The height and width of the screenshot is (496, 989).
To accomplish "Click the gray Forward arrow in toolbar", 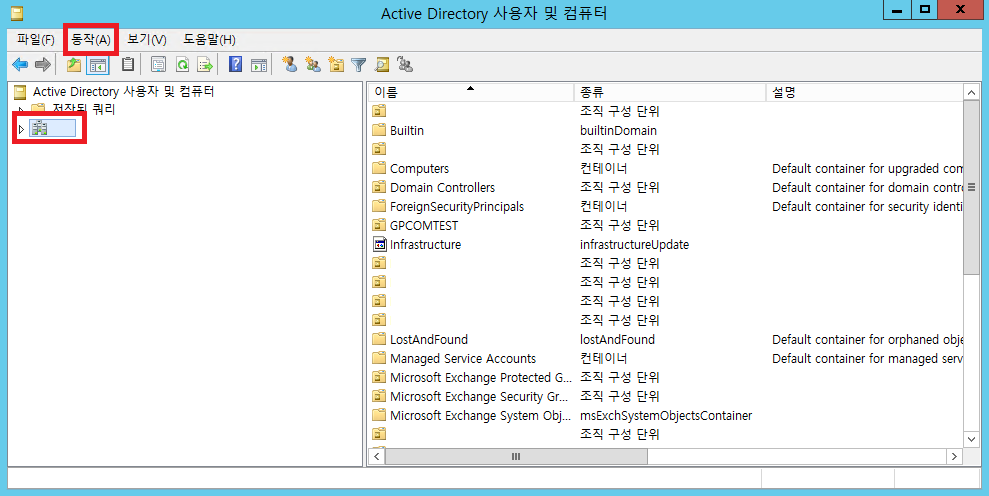I will pyautogui.click(x=42, y=64).
